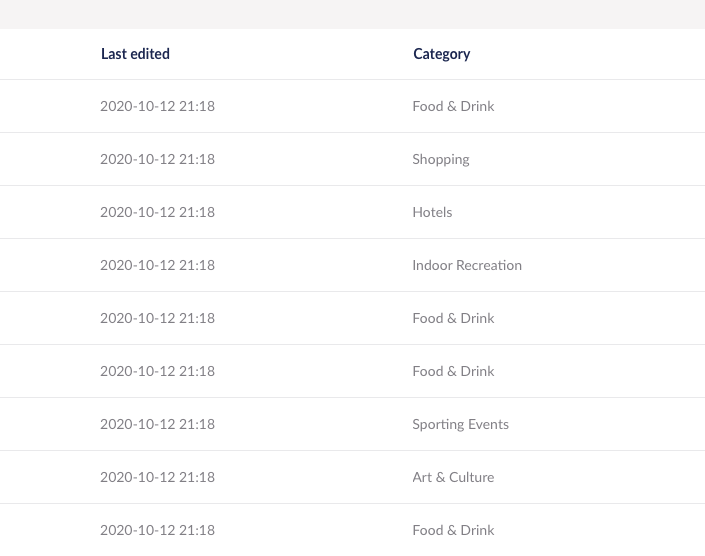This screenshot has width=705, height=556.
Task: Select the Shopping category cell
Action: [441, 160]
